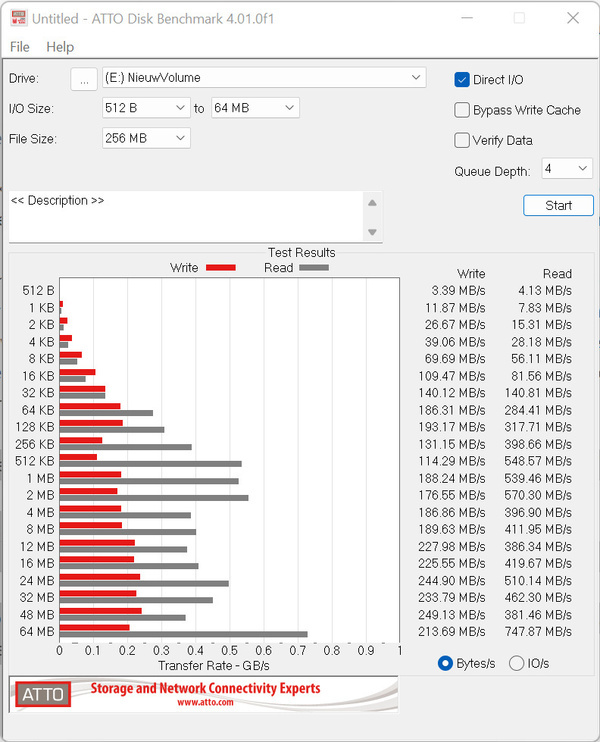Click the 24 MB row label

point(37,580)
